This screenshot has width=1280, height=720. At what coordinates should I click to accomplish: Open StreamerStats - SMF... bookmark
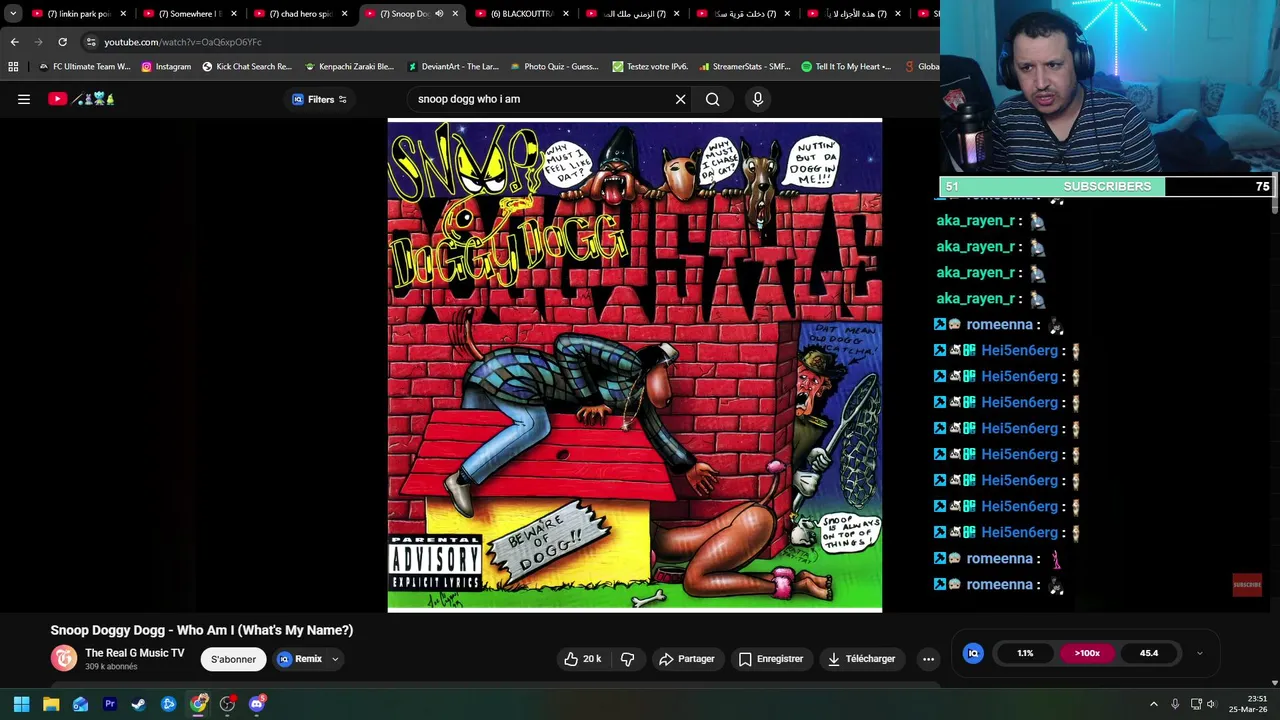coord(744,67)
